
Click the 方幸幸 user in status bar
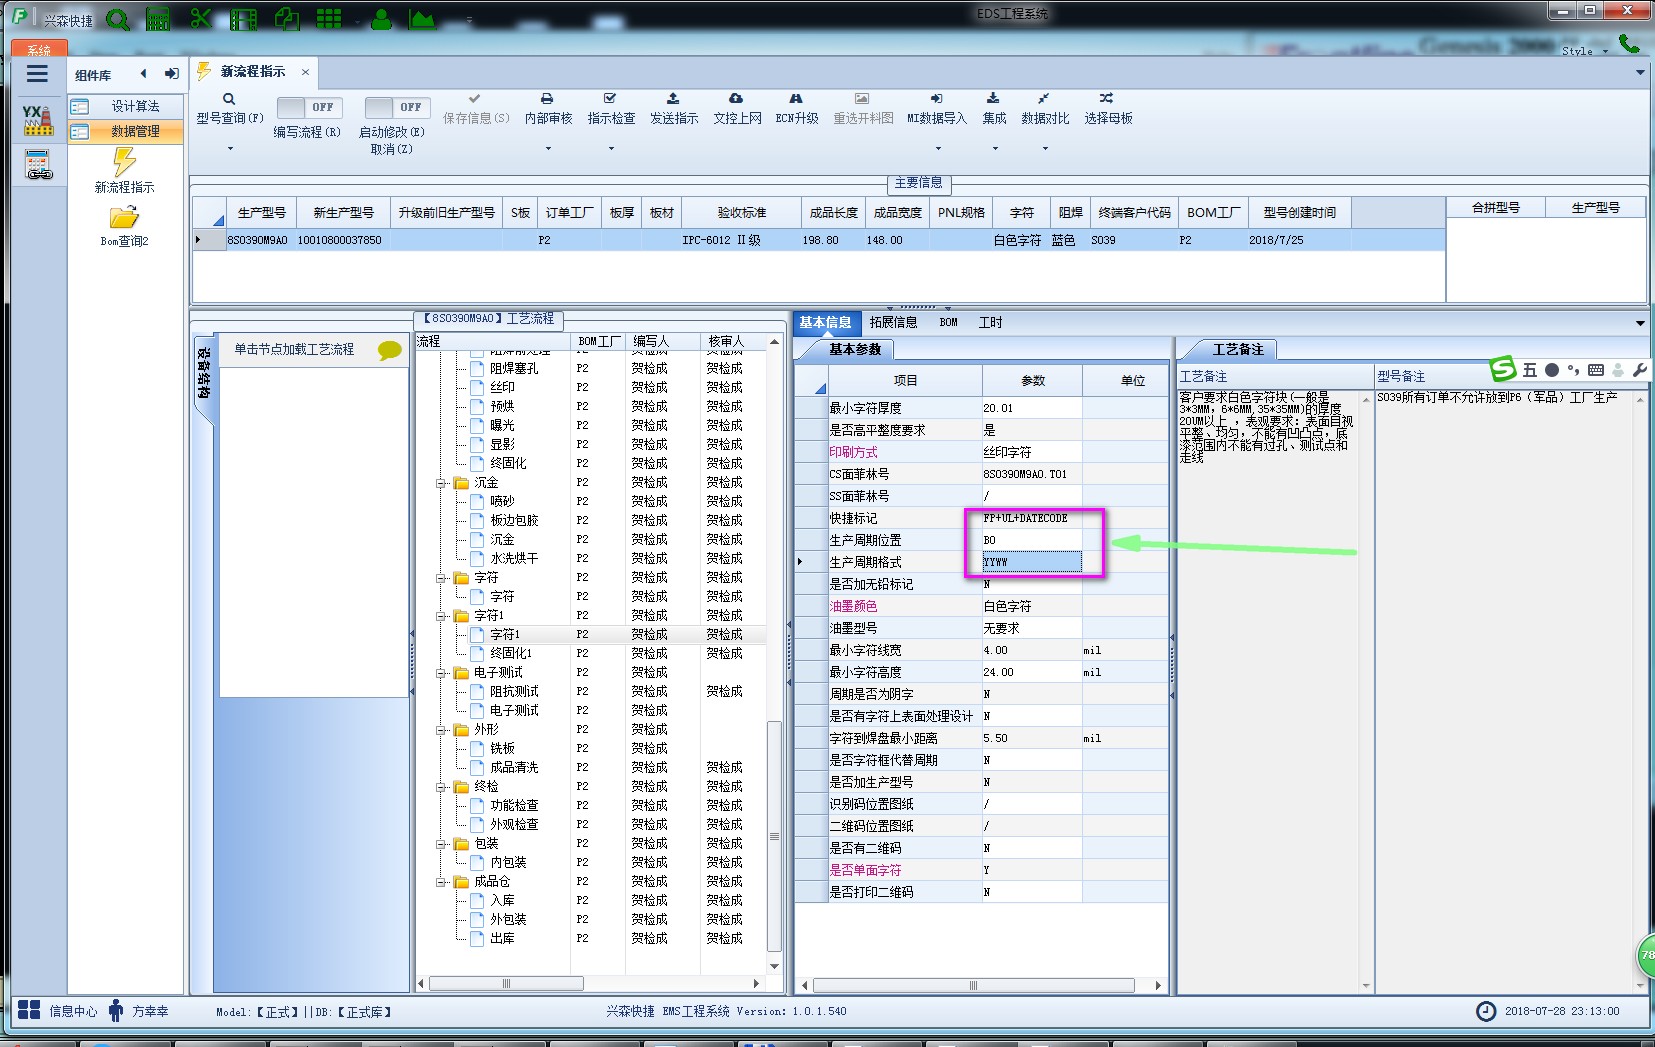click(x=139, y=1011)
